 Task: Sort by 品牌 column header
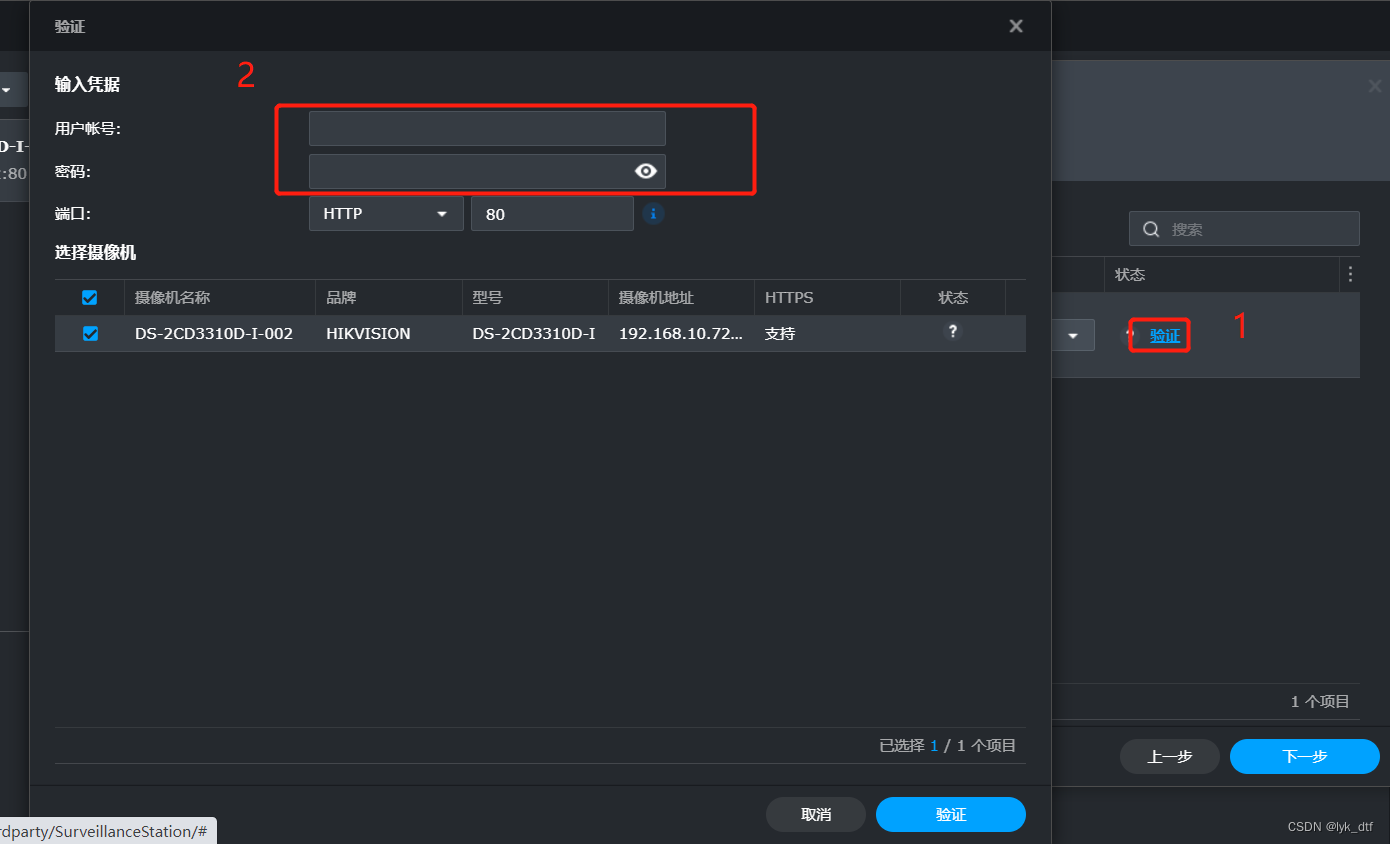coord(389,298)
